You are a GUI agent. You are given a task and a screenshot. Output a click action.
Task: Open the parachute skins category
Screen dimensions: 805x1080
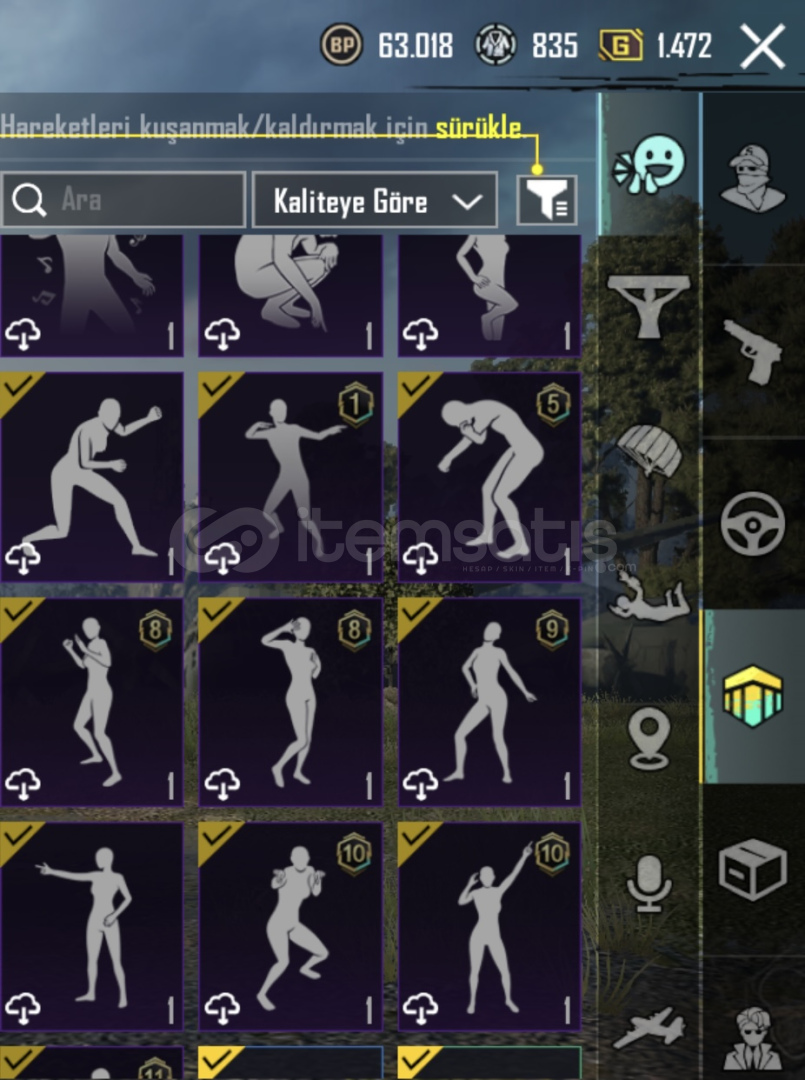pyautogui.click(x=649, y=449)
